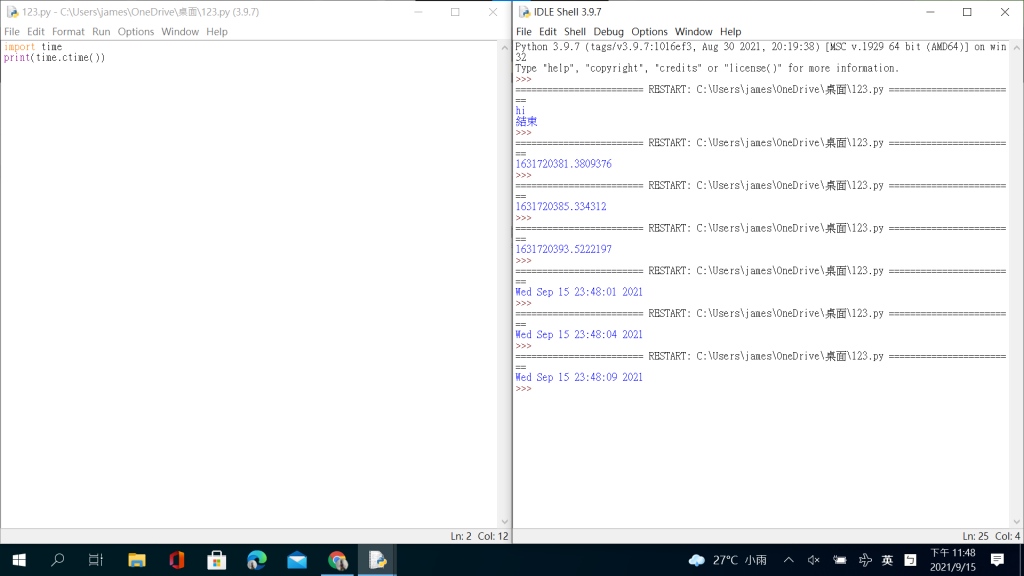
Task: Open Microsoft Edge from taskbar
Action: pyautogui.click(x=257, y=560)
